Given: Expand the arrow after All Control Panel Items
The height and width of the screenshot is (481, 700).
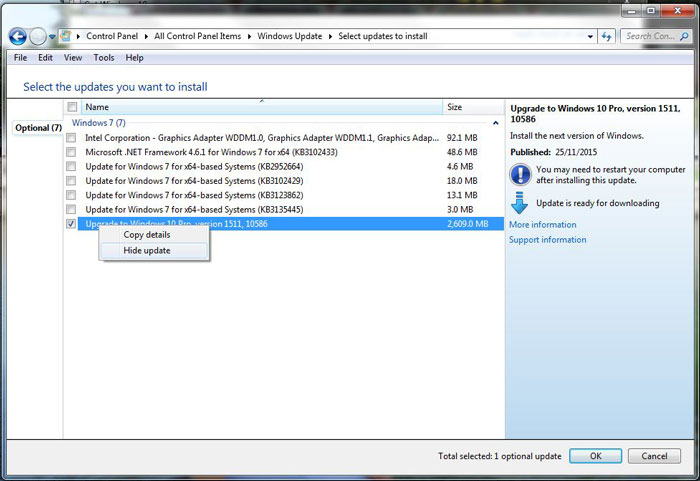Looking at the screenshot, I should pos(249,37).
